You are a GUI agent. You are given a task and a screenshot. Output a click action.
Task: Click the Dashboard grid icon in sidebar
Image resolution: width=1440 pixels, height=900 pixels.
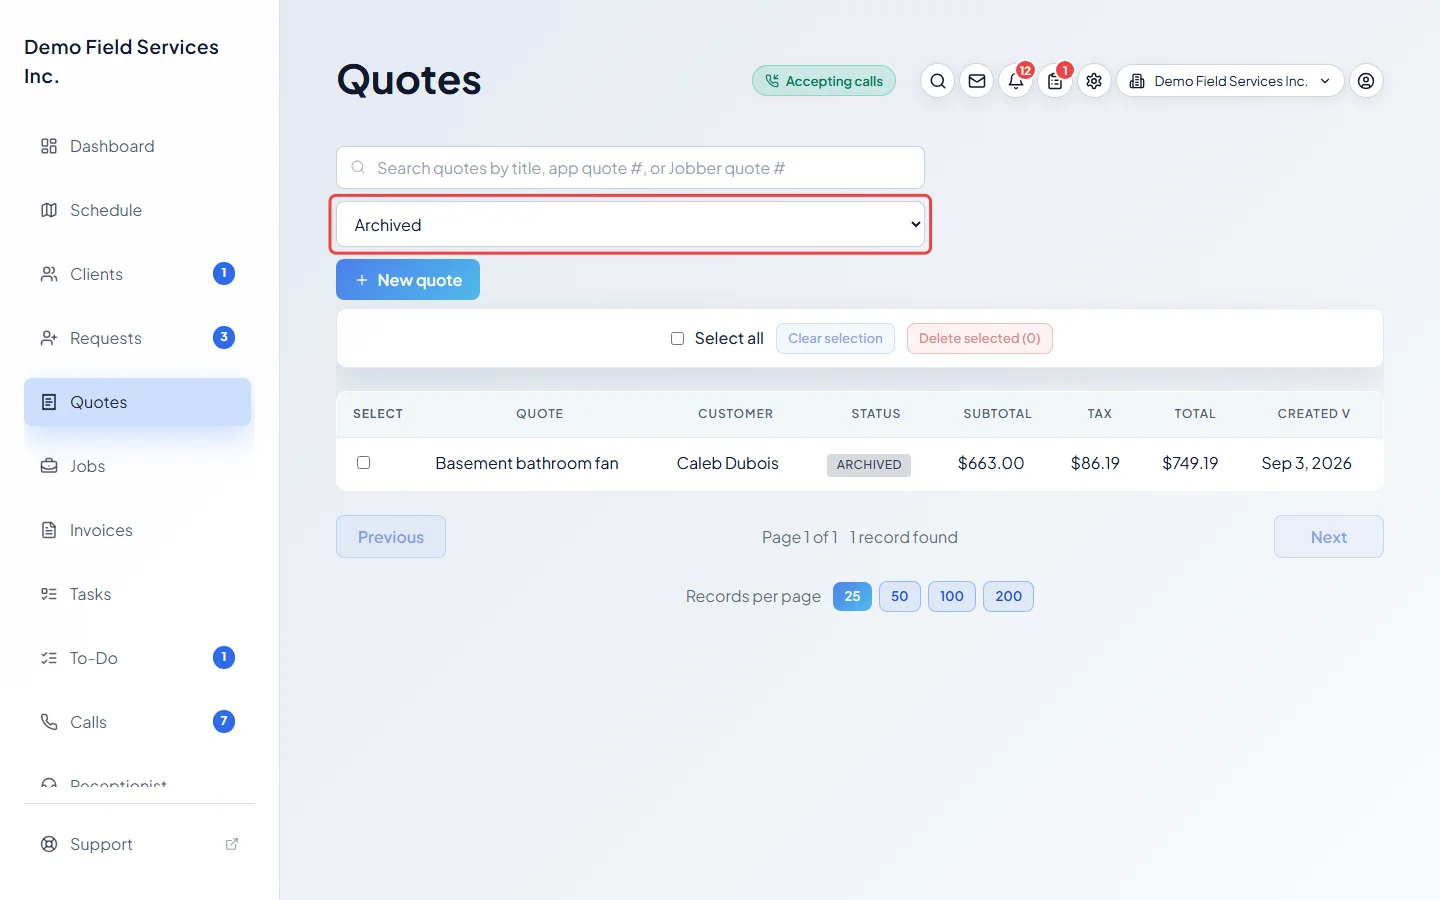point(49,146)
